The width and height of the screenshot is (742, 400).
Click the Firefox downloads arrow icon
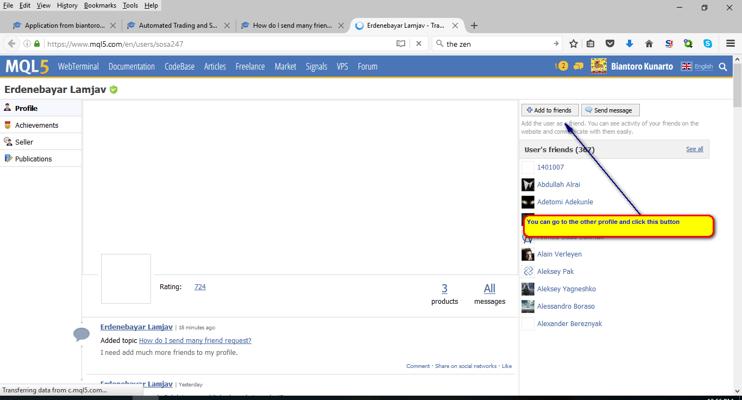click(x=630, y=44)
